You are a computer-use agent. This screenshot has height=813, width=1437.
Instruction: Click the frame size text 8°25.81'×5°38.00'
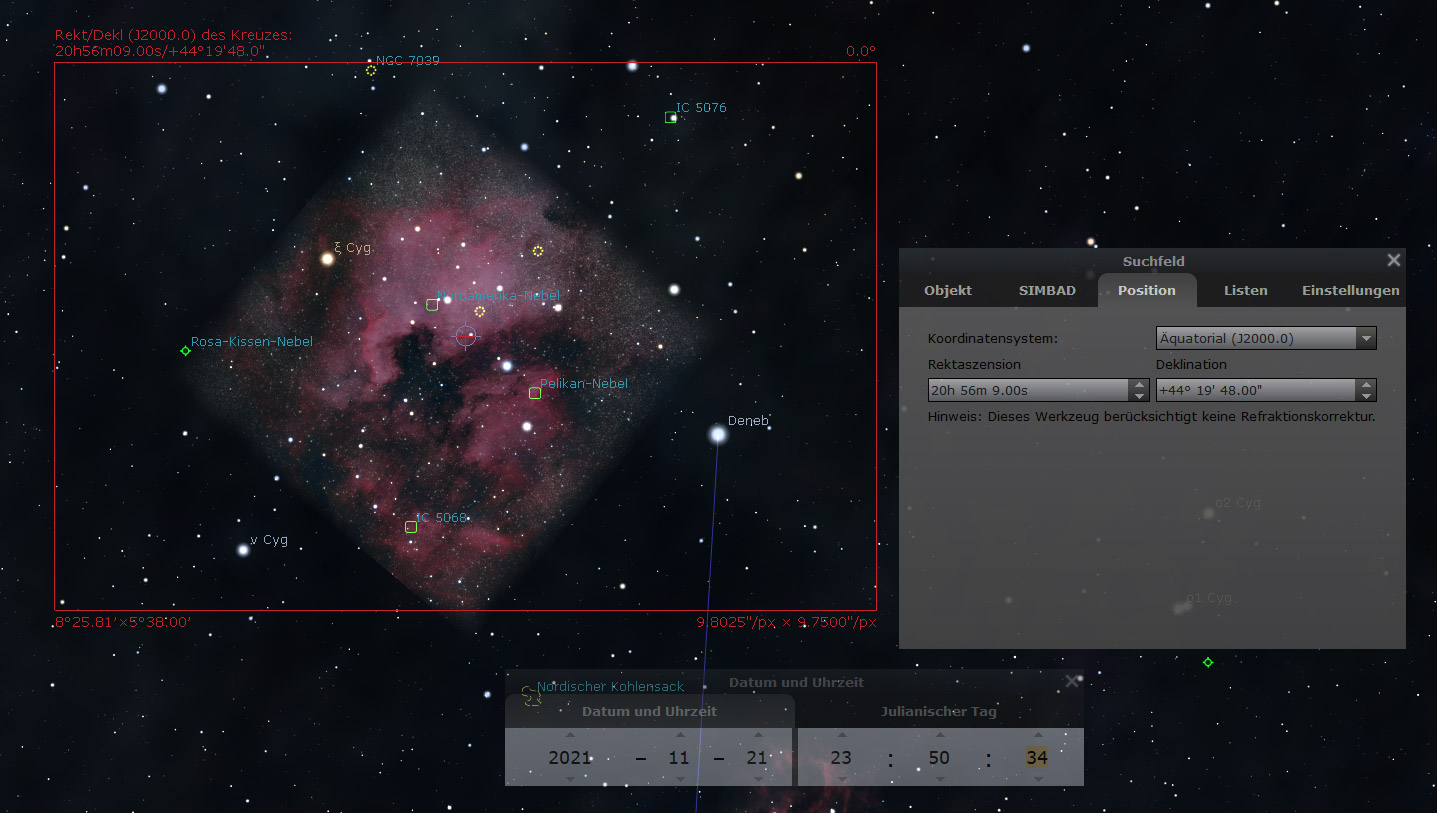click(x=122, y=622)
